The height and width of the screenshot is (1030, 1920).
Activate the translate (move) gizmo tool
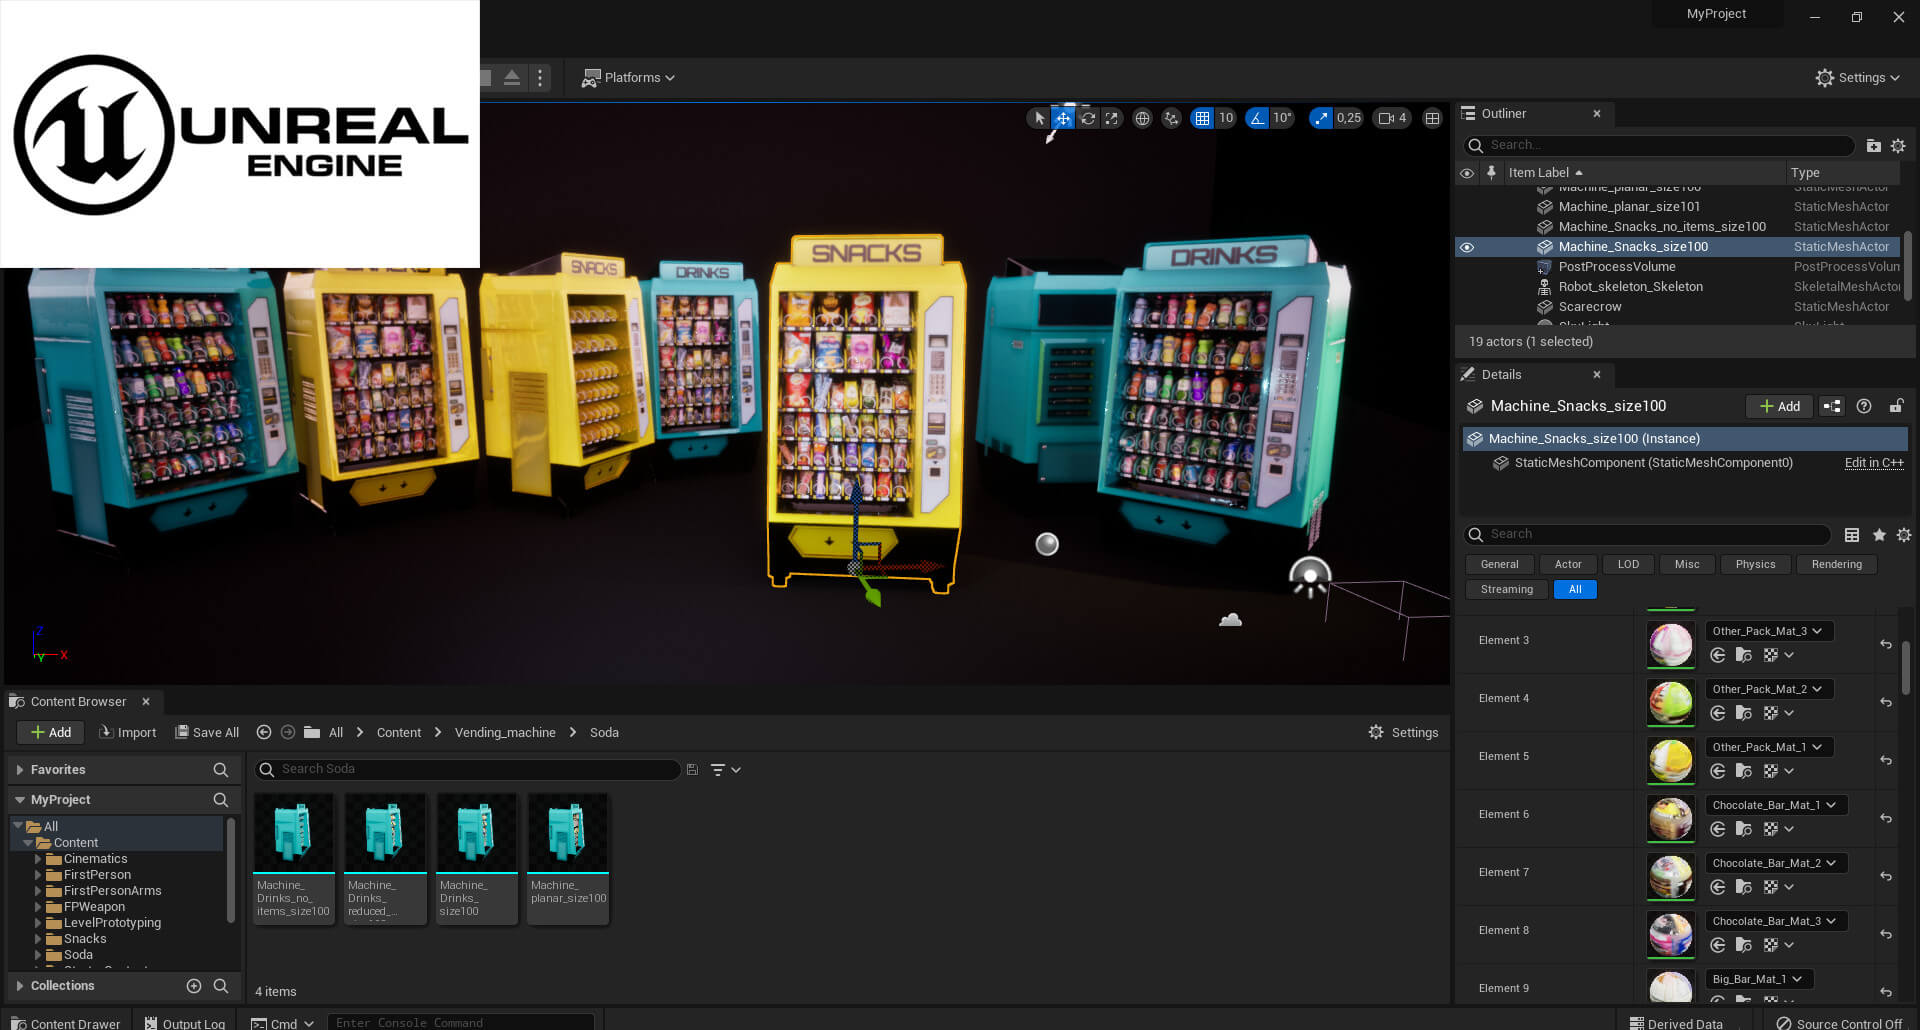[x=1063, y=118]
